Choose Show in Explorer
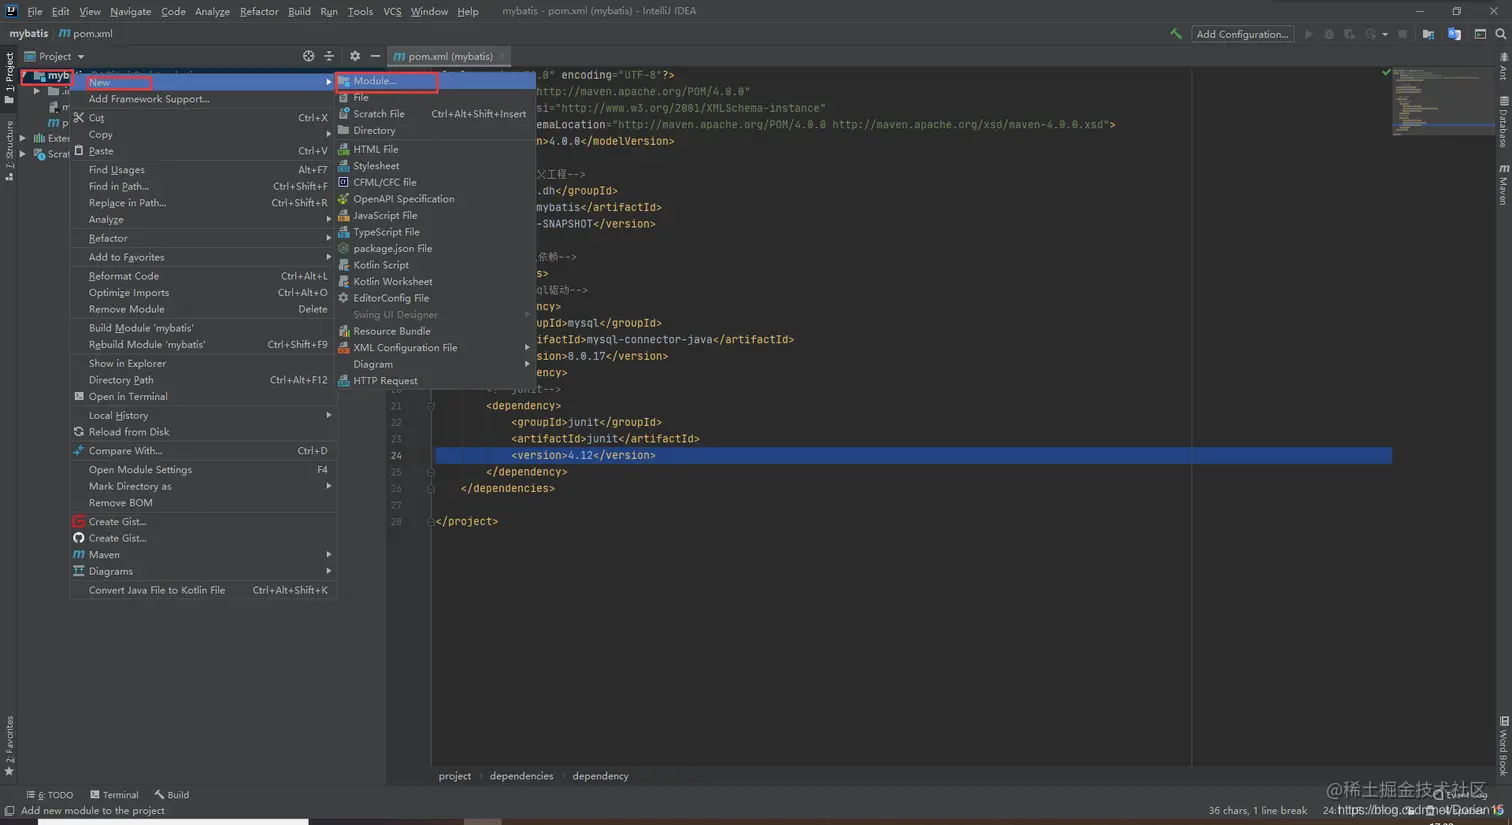Viewport: 1512px width, 825px height. pyautogui.click(x=203, y=363)
